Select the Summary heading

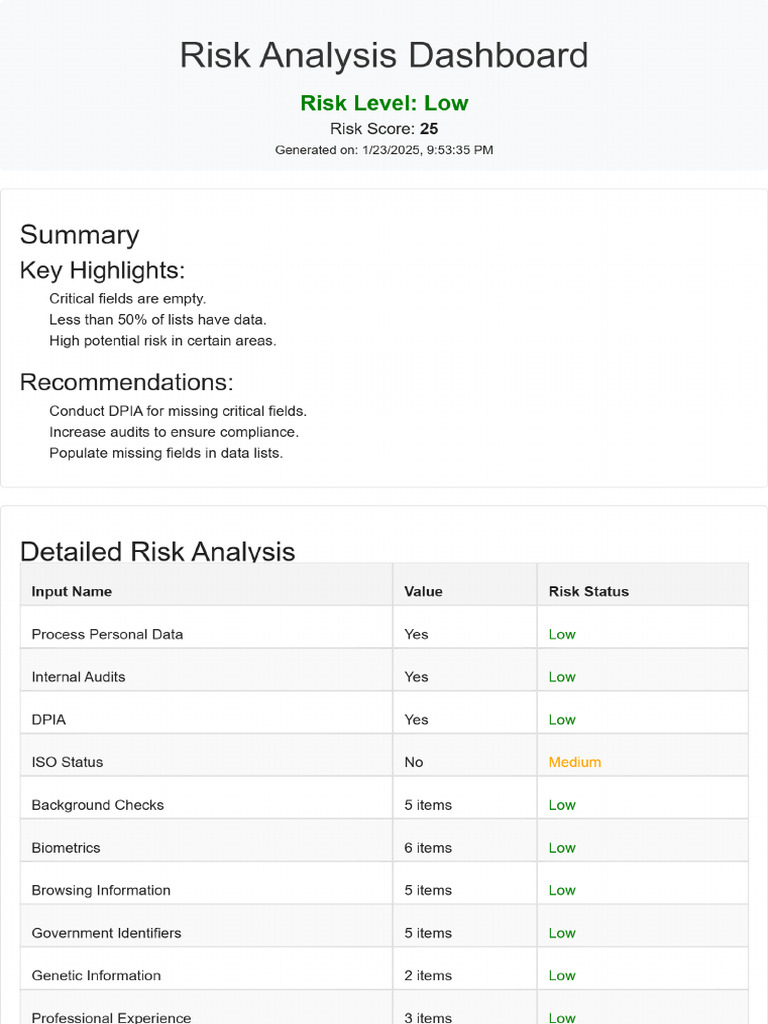tap(80, 235)
